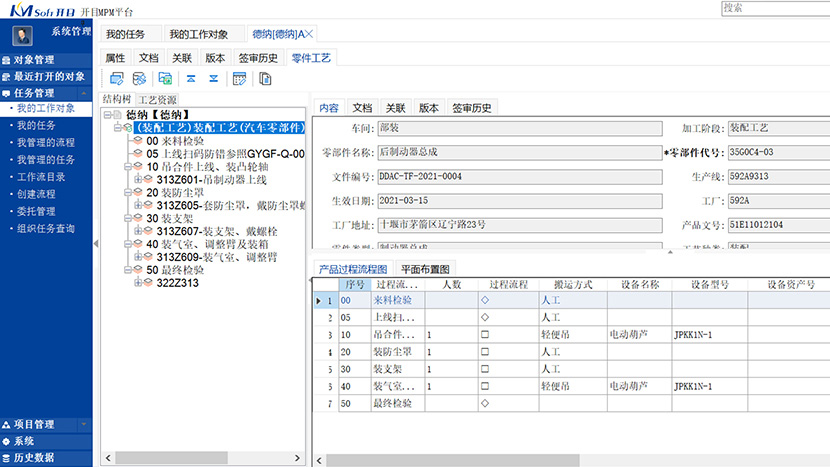Toggle 过程流程 square symbol in row 10
This screenshot has height=467, width=830.
tap(485, 335)
